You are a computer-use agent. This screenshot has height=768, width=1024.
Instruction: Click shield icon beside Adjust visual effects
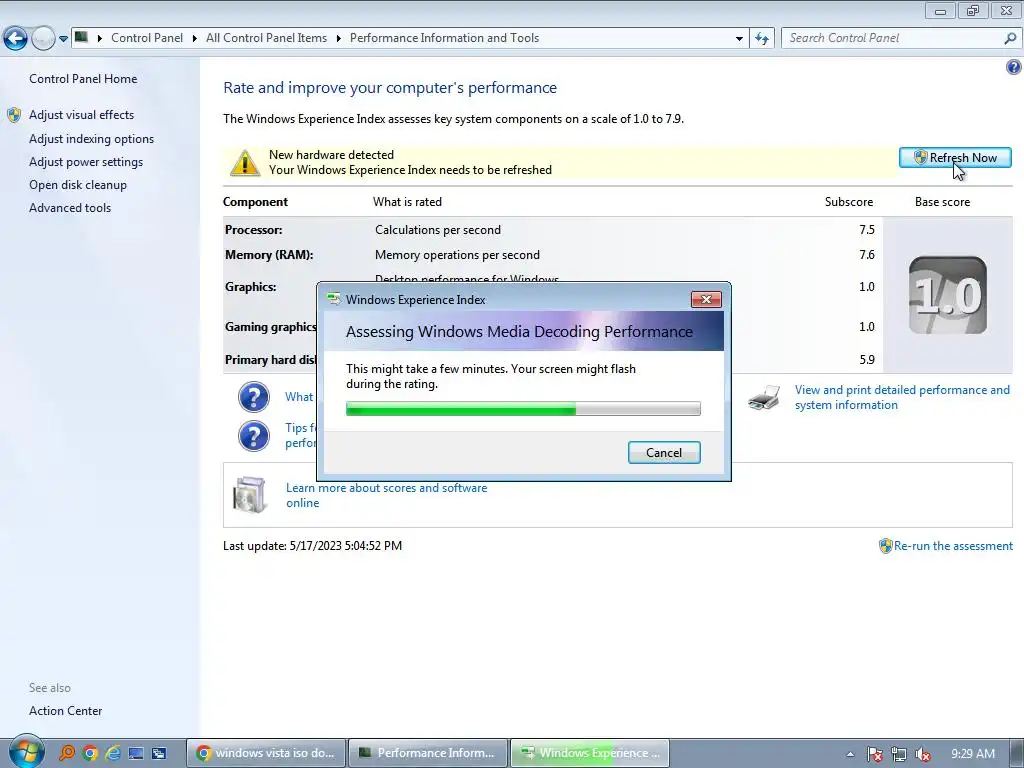pyautogui.click(x=14, y=116)
